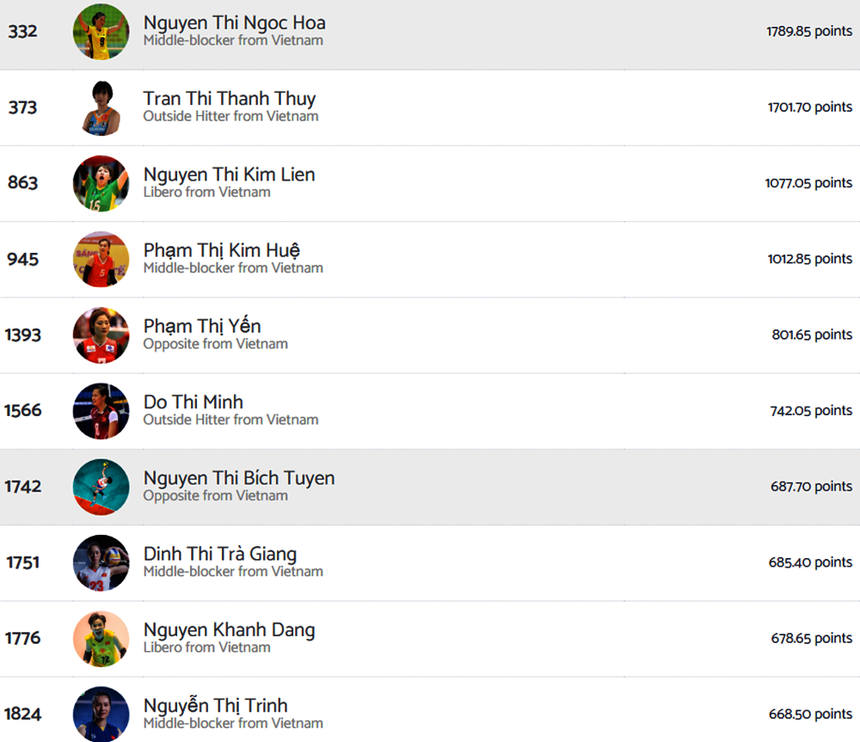This screenshot has width=860, height=742.
Task: Click rank number 1776 in the list
Action: click(x=22, y=638)
